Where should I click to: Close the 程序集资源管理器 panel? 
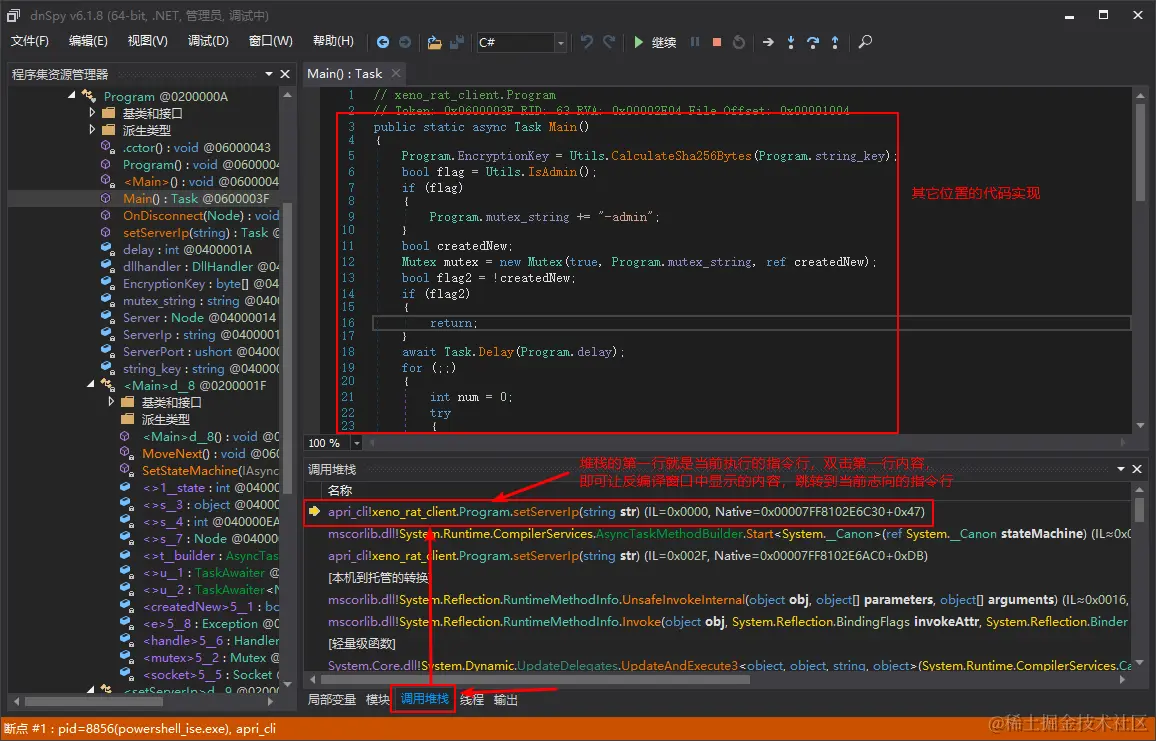(x=285, y=74)
